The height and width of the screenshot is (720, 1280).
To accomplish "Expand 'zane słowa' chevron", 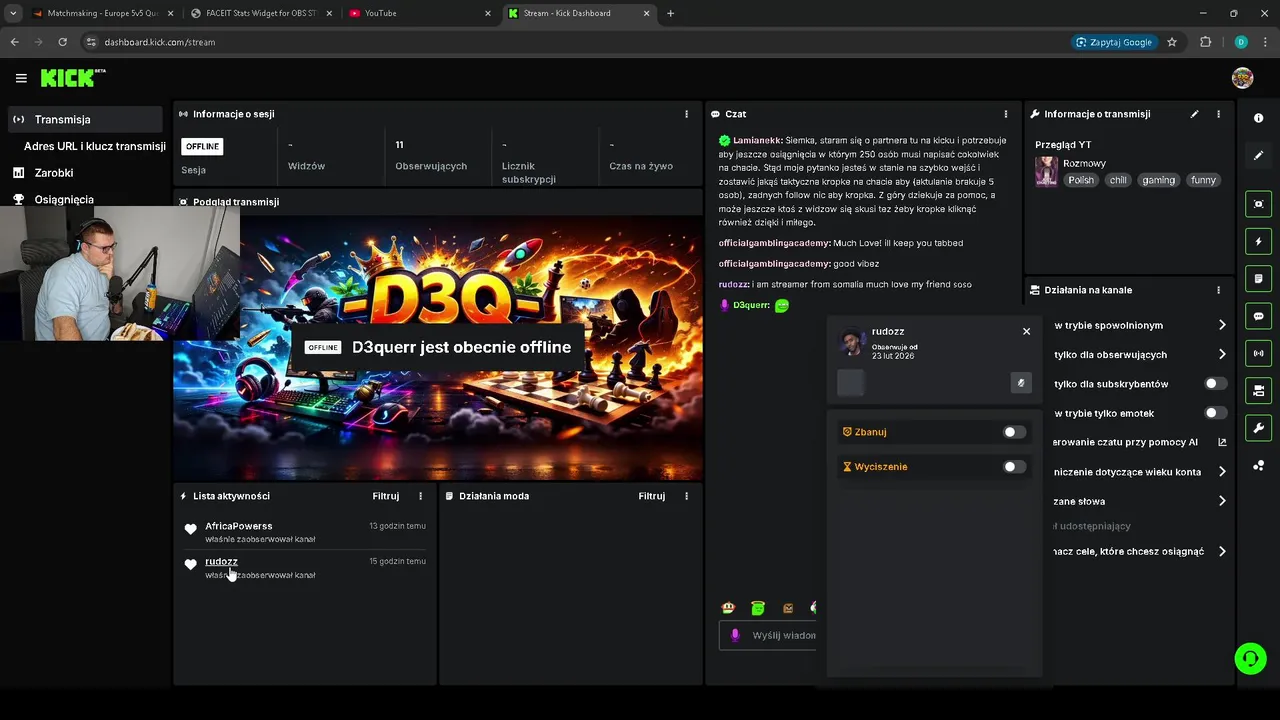I will 1222,501.
